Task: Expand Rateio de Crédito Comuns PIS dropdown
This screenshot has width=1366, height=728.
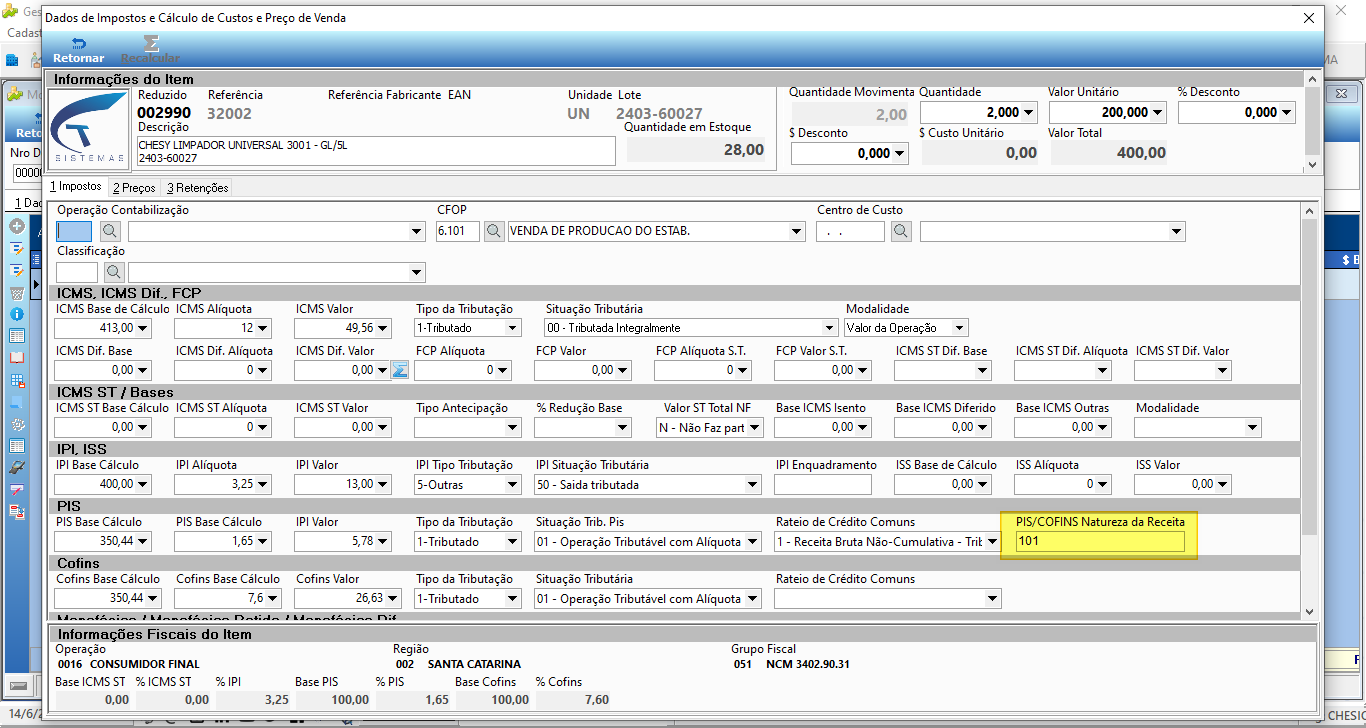Action: 992,542
